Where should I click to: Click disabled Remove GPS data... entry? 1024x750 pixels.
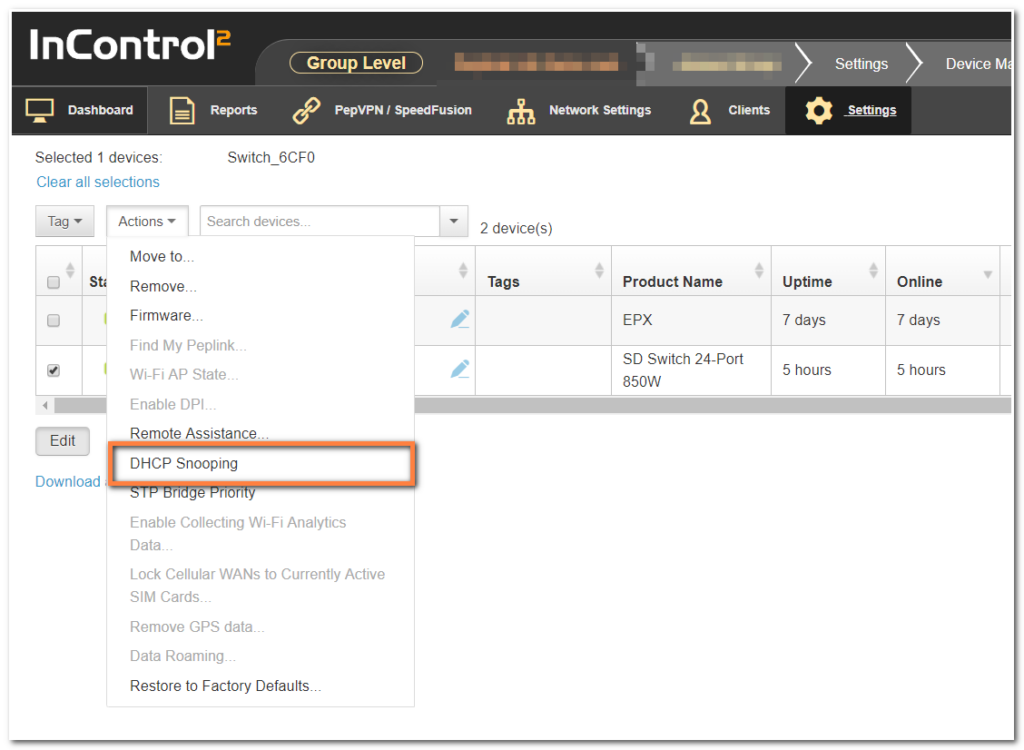tap(197, 627)
